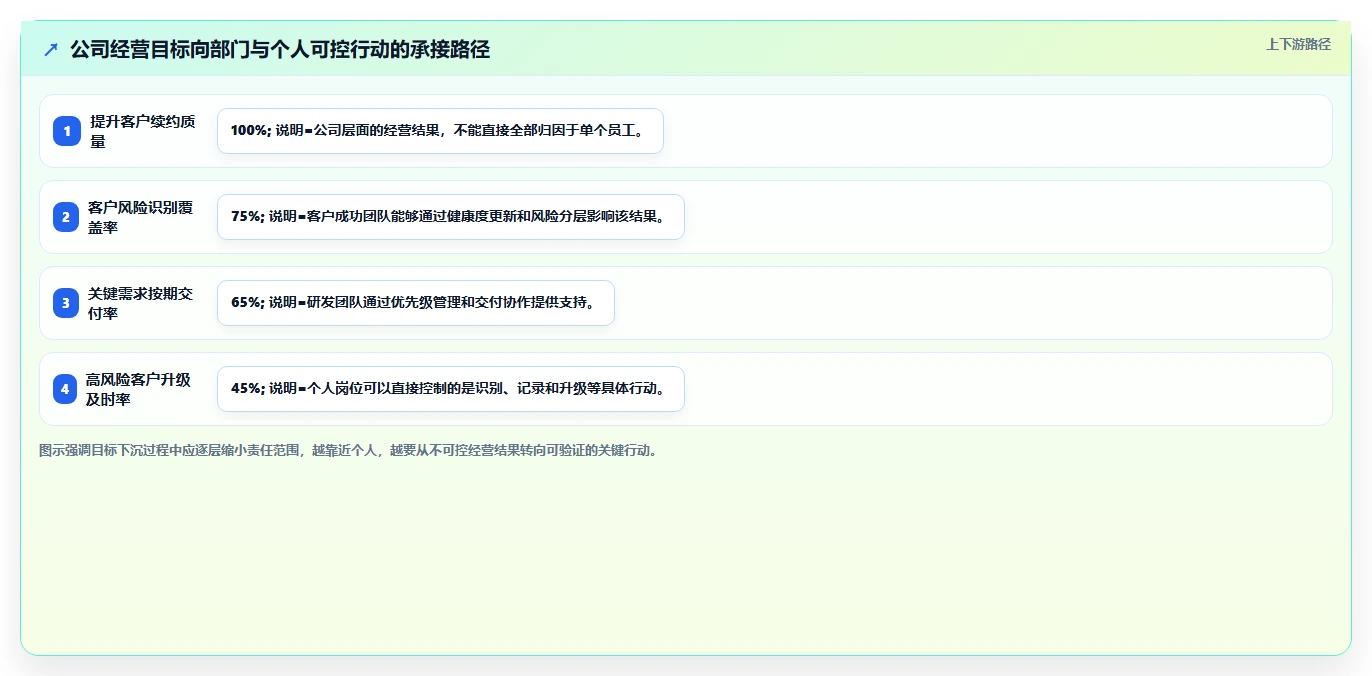Open the 45% 个人岗位 description box

(451, 389)
